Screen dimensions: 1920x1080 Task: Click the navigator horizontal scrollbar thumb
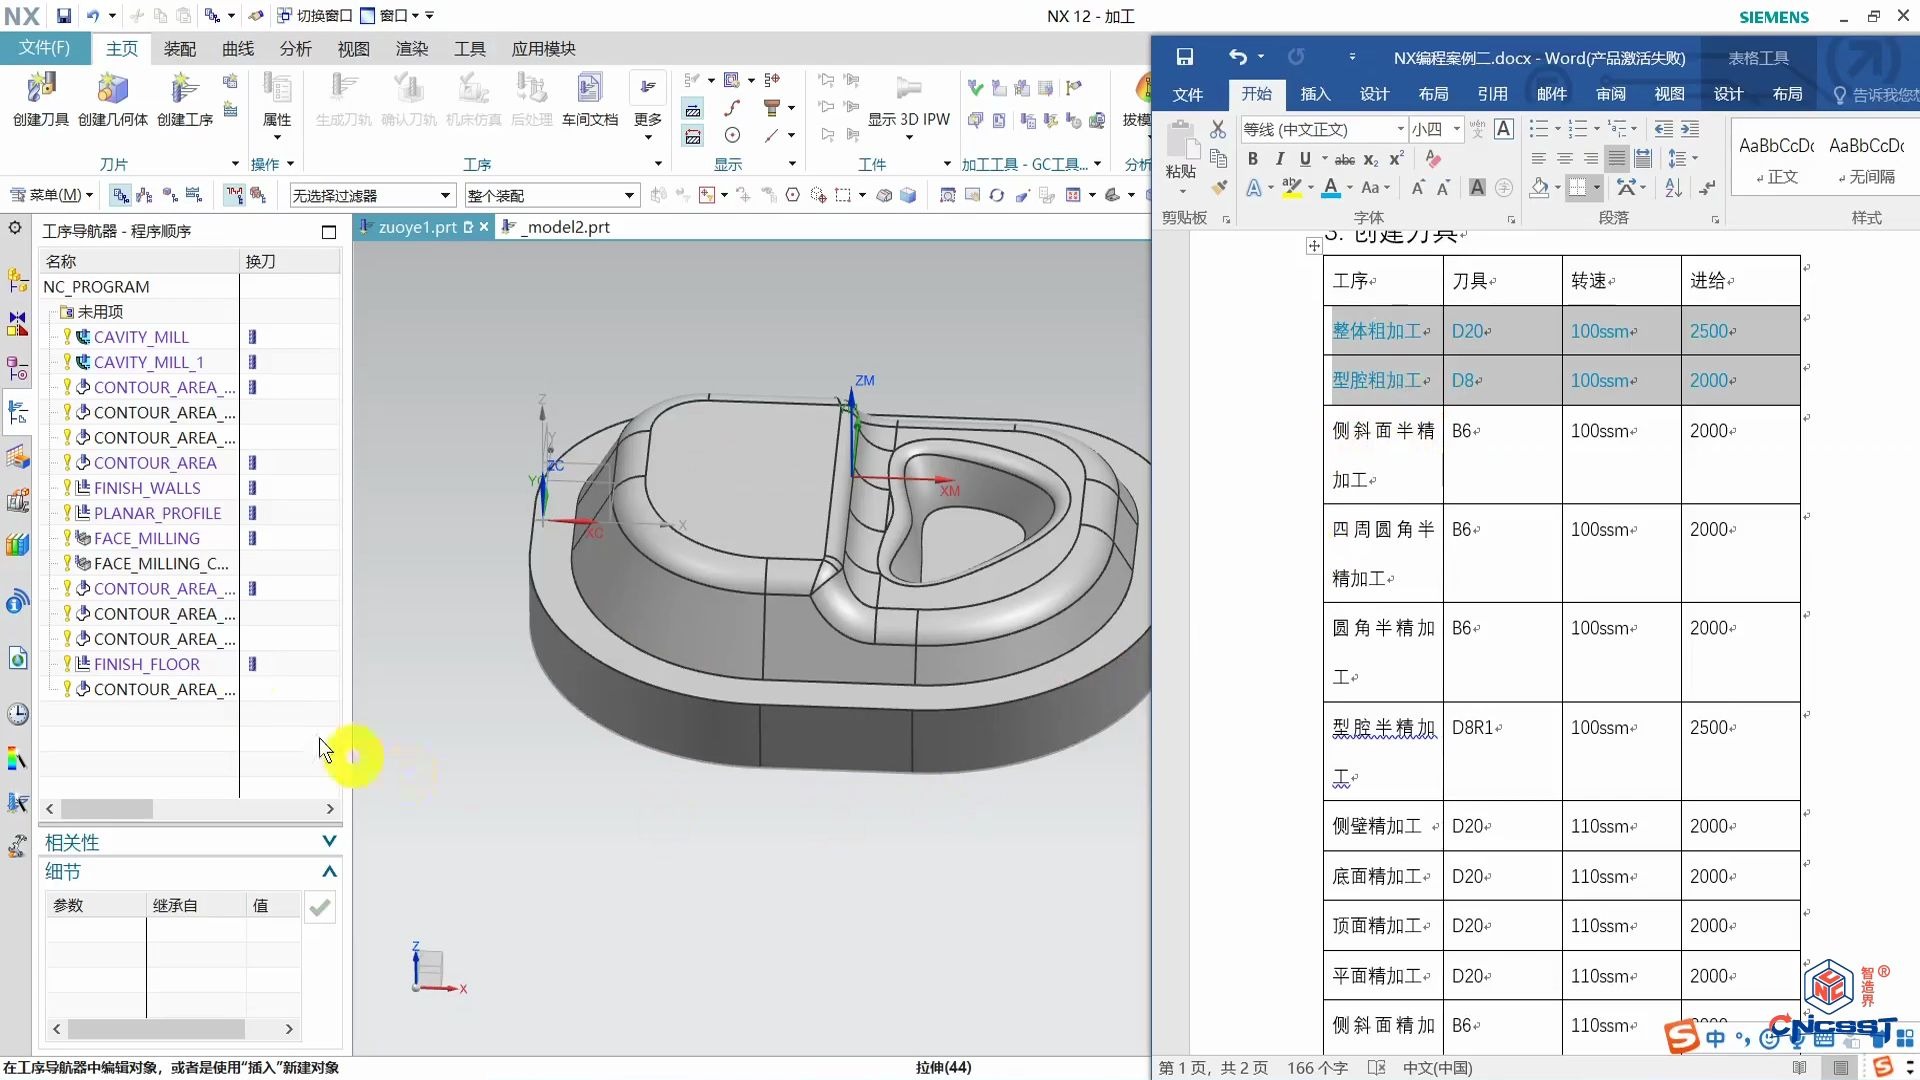(x=106, y=809)
